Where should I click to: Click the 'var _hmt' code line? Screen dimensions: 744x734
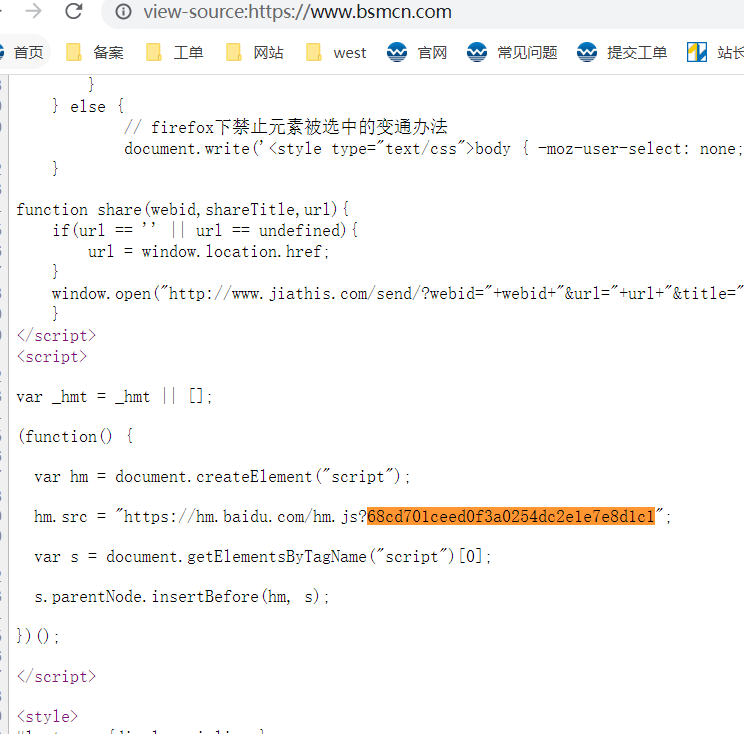point(114,397)
